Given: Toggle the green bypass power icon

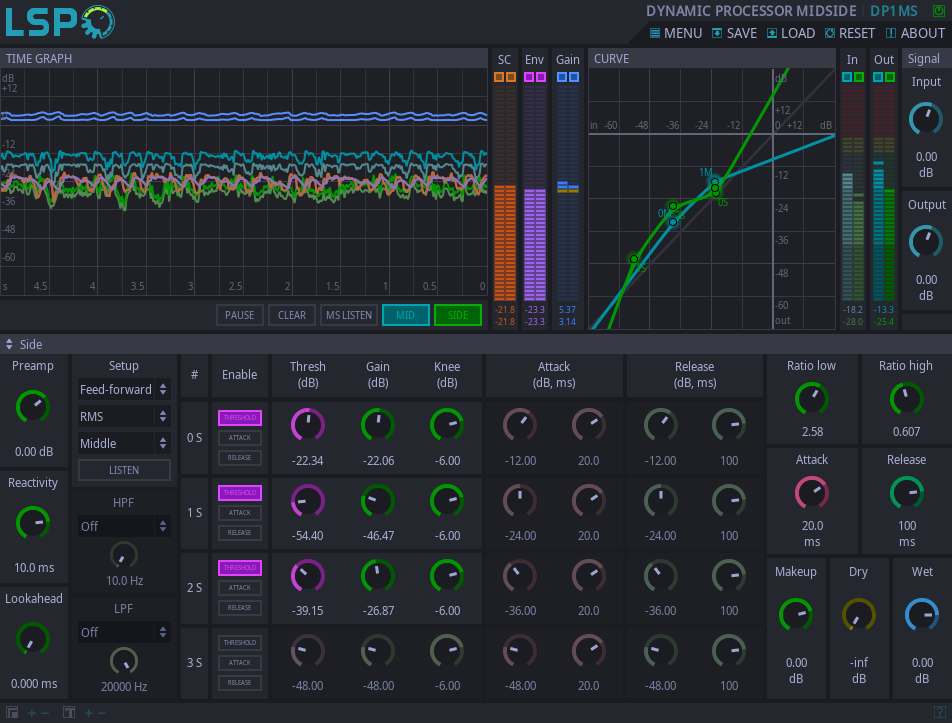Looking at the screenshot, I should pyautogui.click(x=938, y=11).
